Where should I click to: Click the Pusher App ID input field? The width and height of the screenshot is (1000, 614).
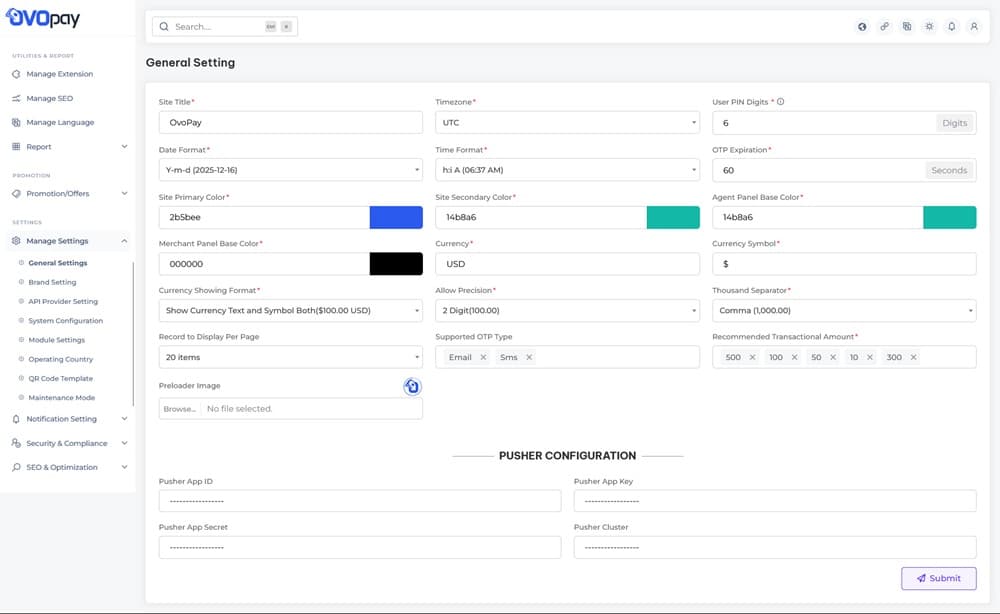pyautogui.click(x=359, y=501)
